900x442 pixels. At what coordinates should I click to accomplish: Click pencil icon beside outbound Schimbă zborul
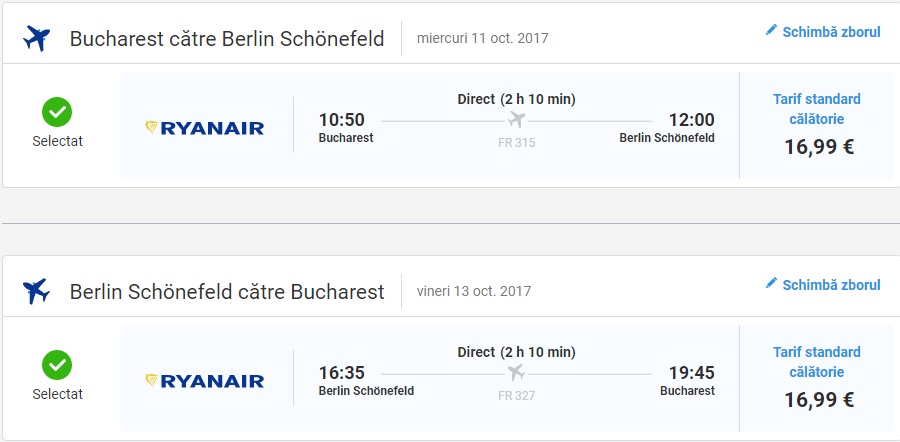[771, 31]
